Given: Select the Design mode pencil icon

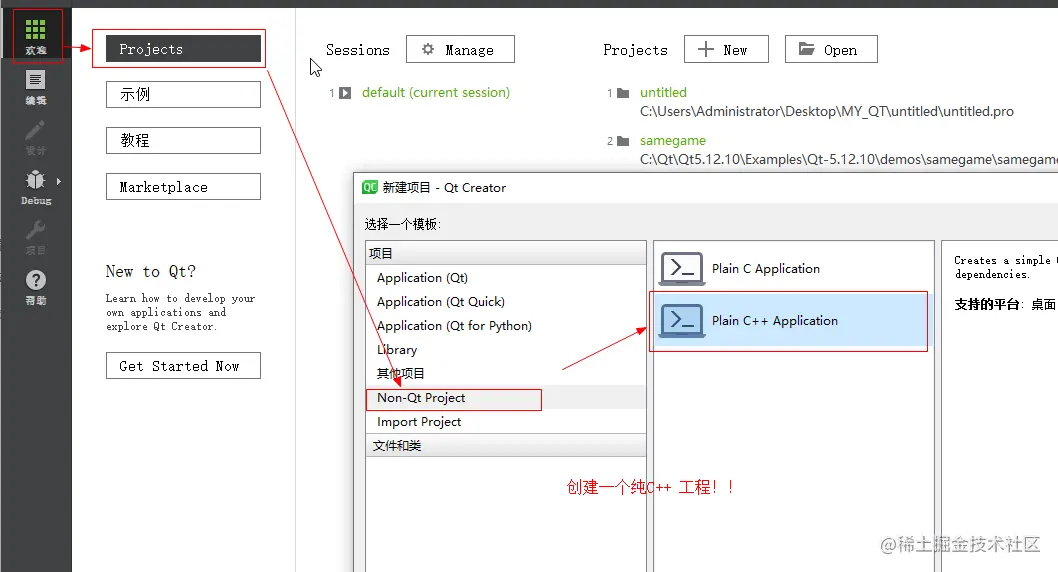Looking at the screenshot, I should click(35, 130).
